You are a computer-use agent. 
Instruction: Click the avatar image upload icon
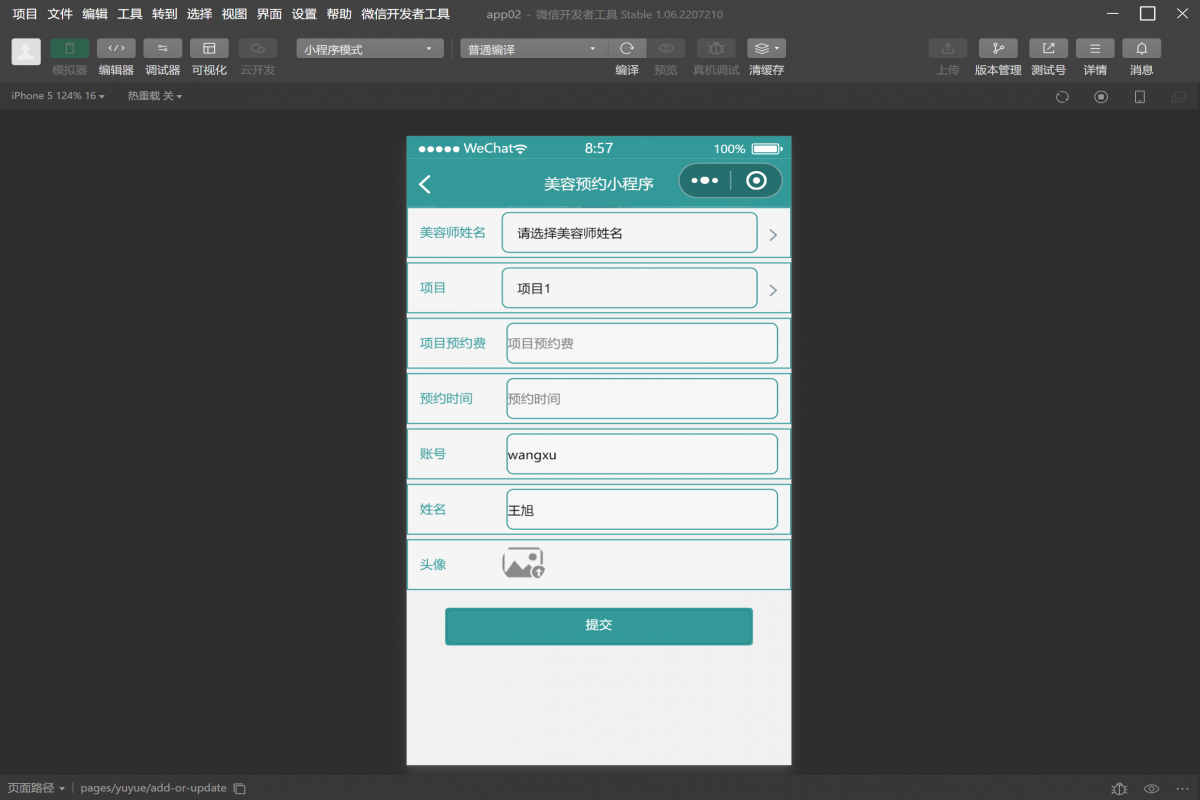[x=523, y=564]
